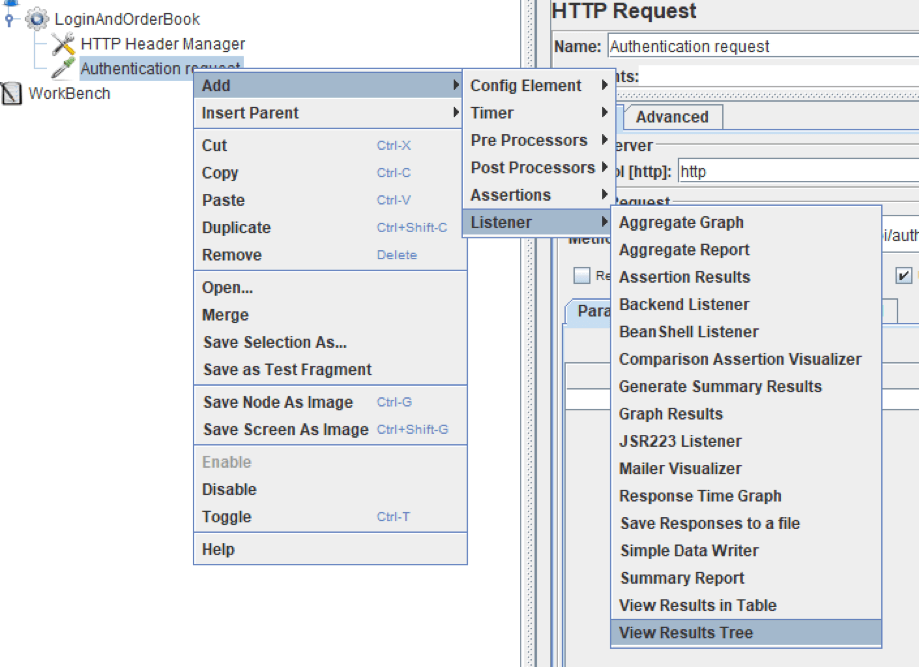Expand Post Processors submenu
919x667 pixels.
[x=538, y=168]
